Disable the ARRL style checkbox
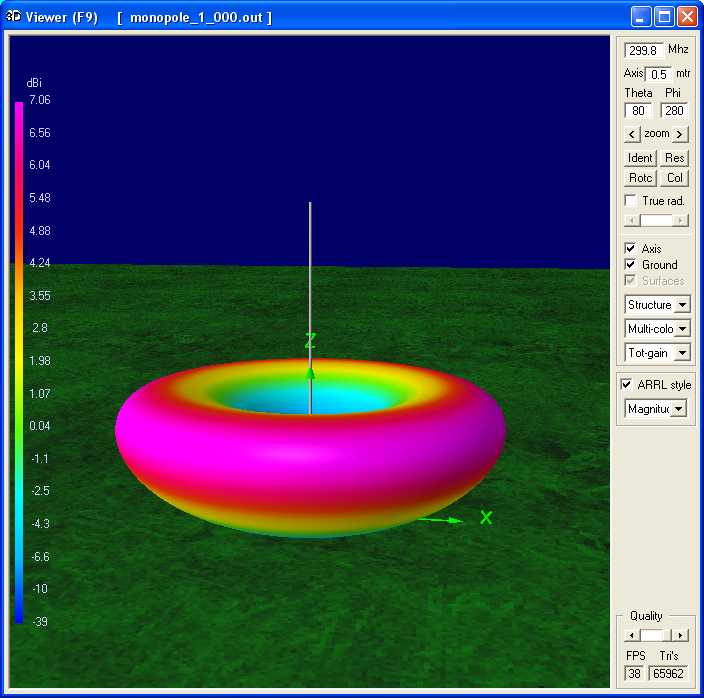 pos(627,384)
